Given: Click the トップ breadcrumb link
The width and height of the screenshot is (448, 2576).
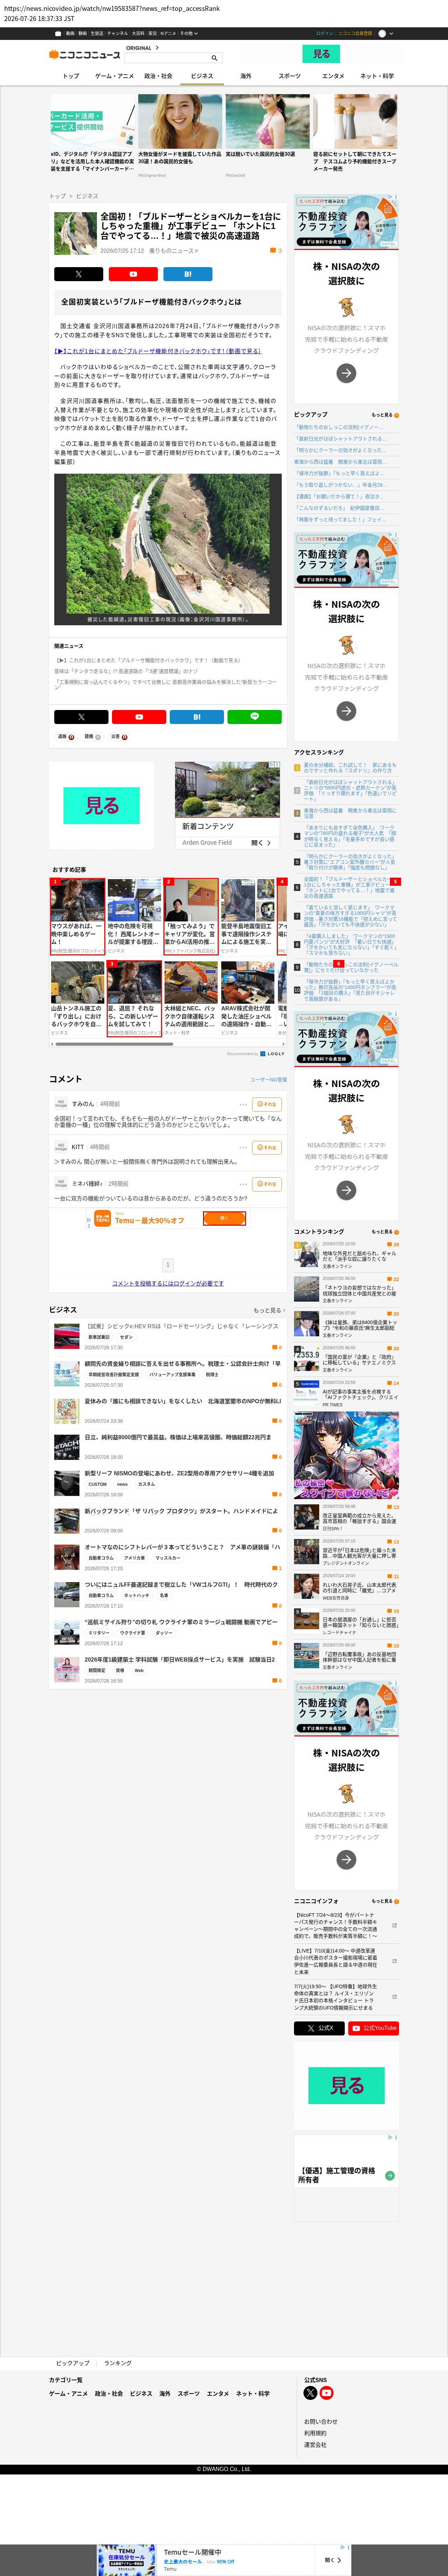Looking at the screenshot, I should 58,196.
